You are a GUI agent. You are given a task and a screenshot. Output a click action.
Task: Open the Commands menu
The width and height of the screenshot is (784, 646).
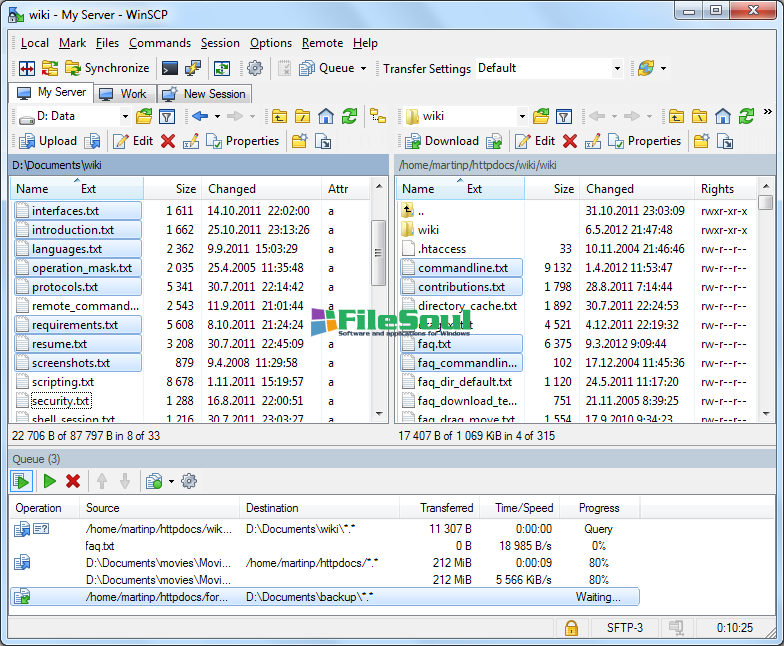coord(159,43)
